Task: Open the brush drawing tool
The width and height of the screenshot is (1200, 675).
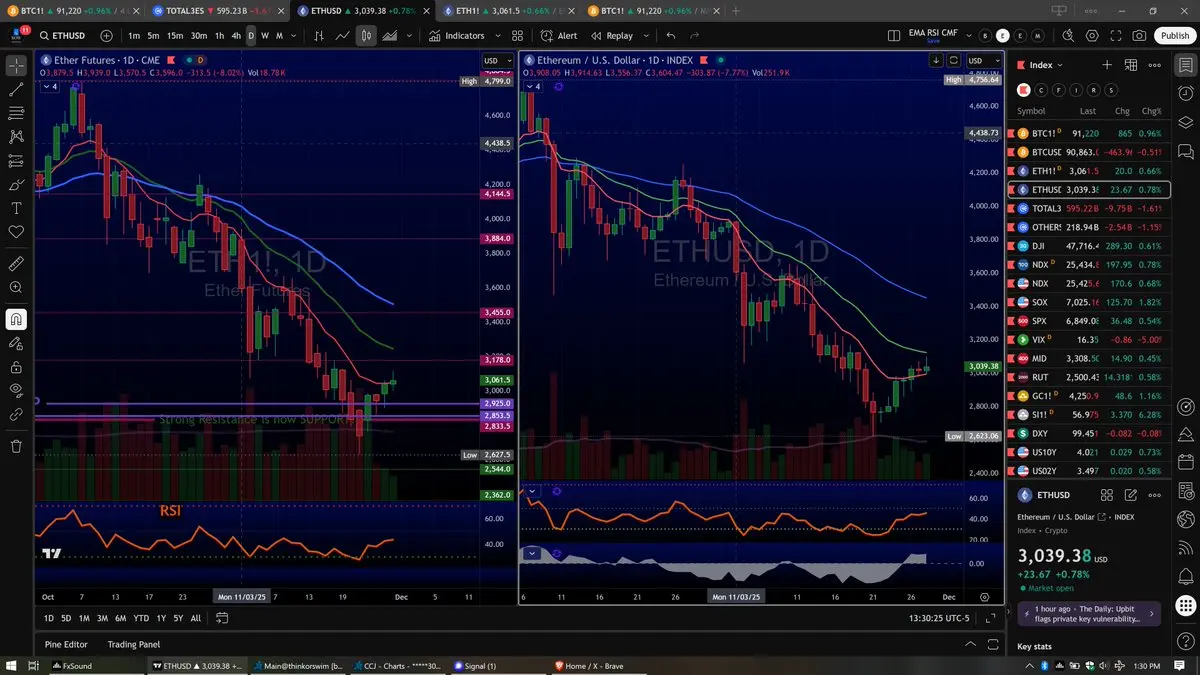Action: (16, 184)
